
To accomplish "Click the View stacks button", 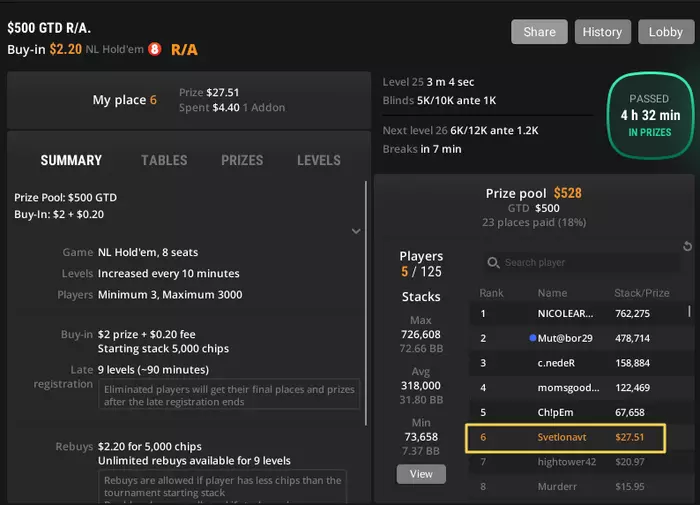I will (421, 474).
